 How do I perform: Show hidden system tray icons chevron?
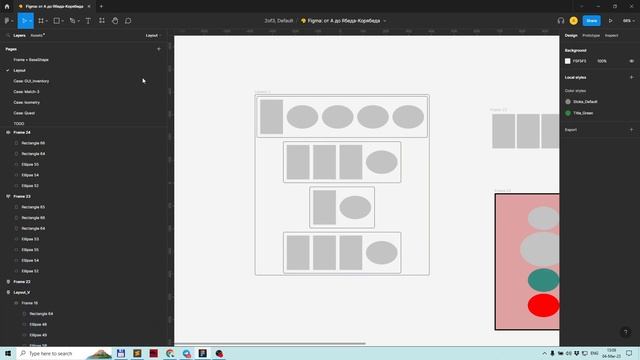coord(544,353)
